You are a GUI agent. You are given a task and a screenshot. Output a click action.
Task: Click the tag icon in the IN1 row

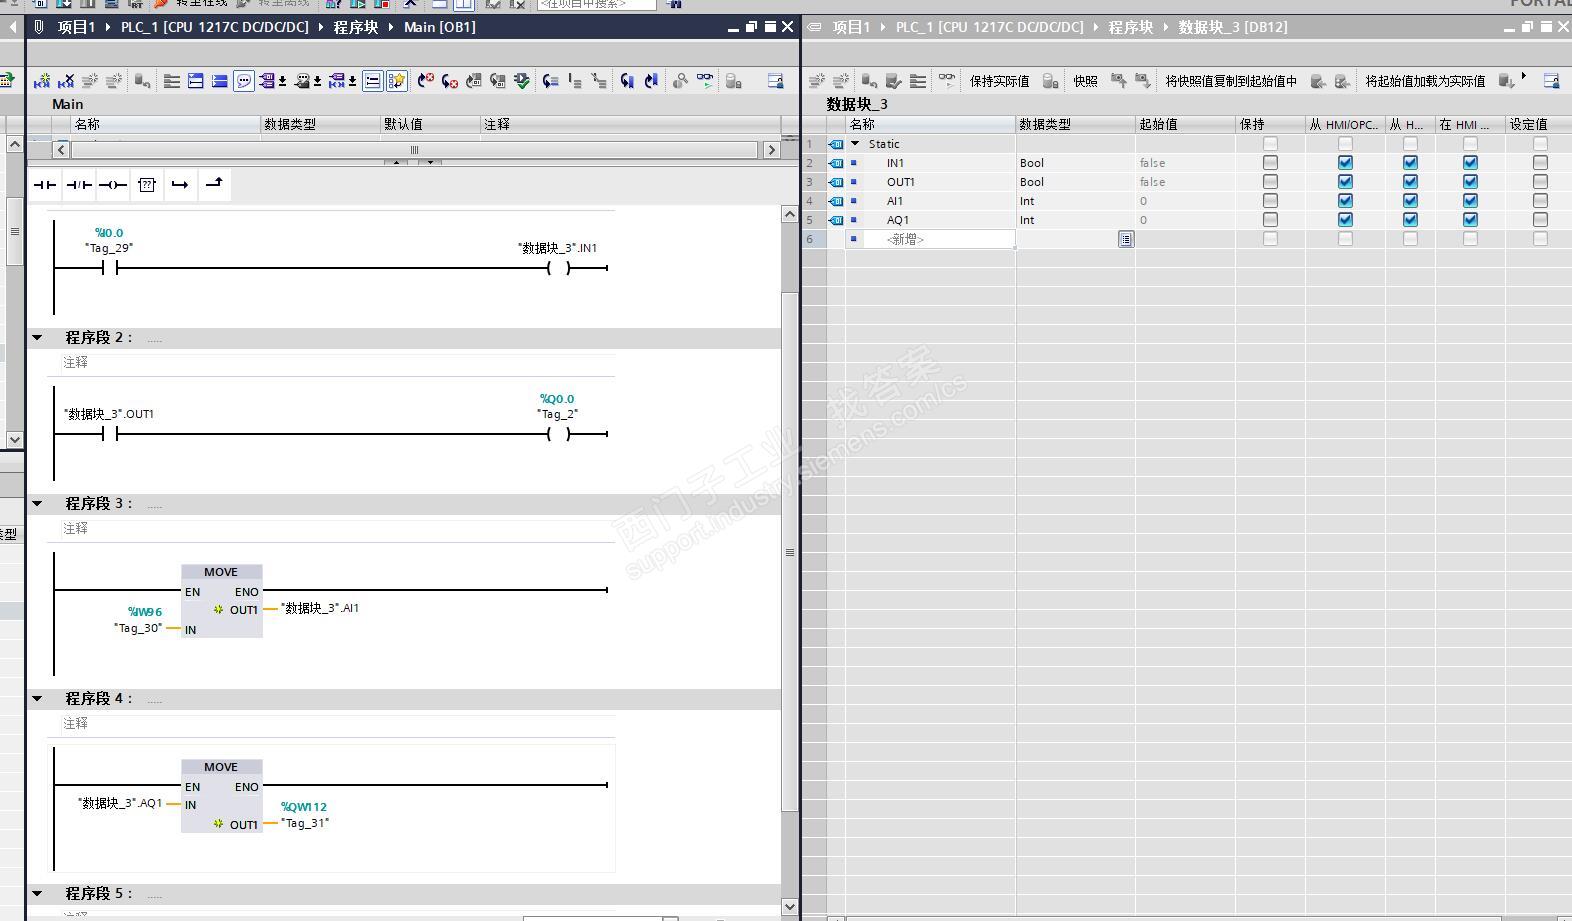[836, 163]
